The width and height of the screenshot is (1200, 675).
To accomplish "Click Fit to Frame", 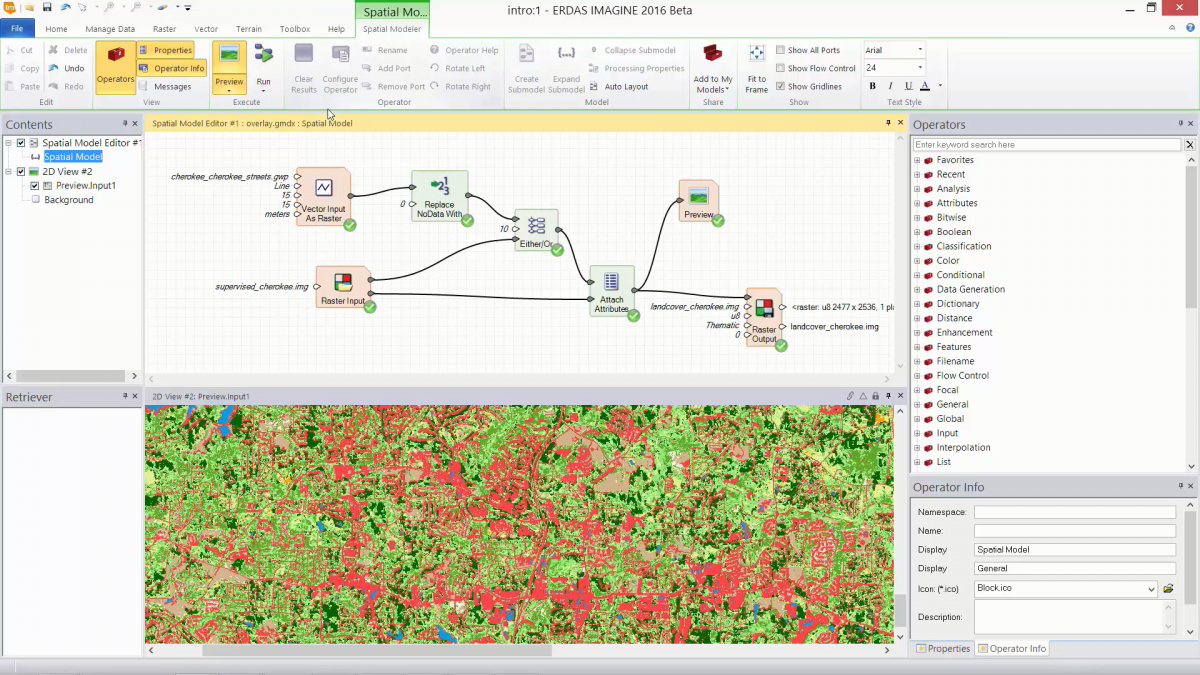I will (756, 67).
